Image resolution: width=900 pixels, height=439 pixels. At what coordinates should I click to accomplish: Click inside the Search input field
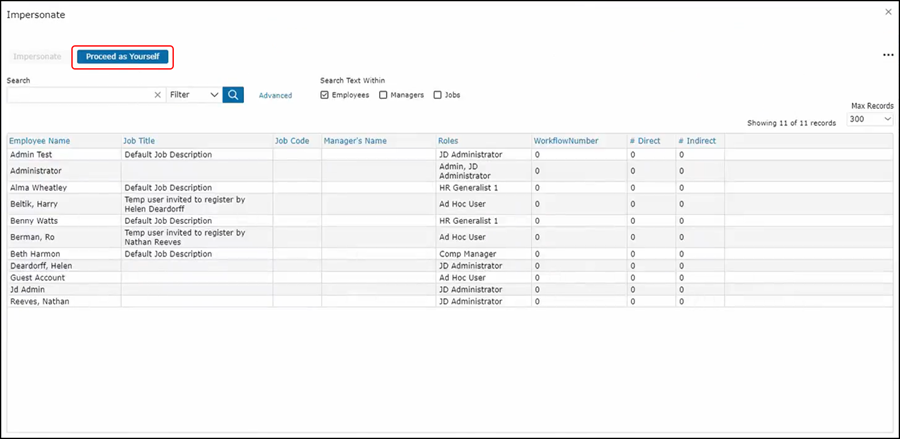coord(78,95)
